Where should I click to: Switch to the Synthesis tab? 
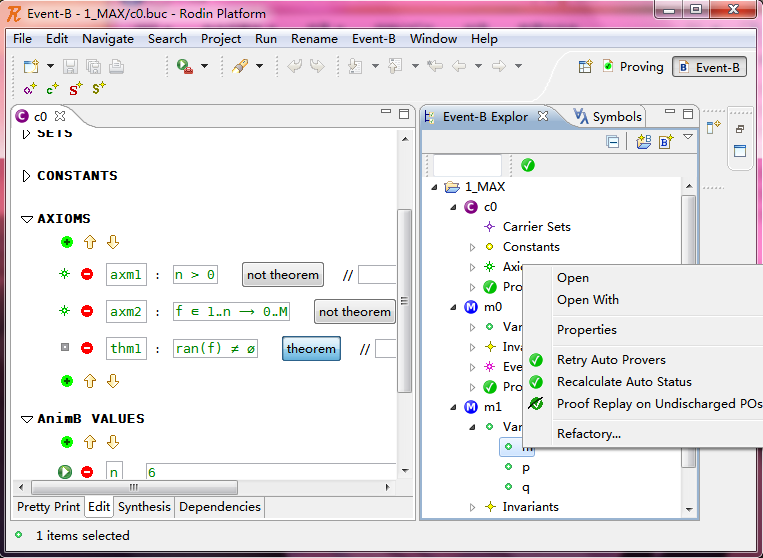(144, 507)
